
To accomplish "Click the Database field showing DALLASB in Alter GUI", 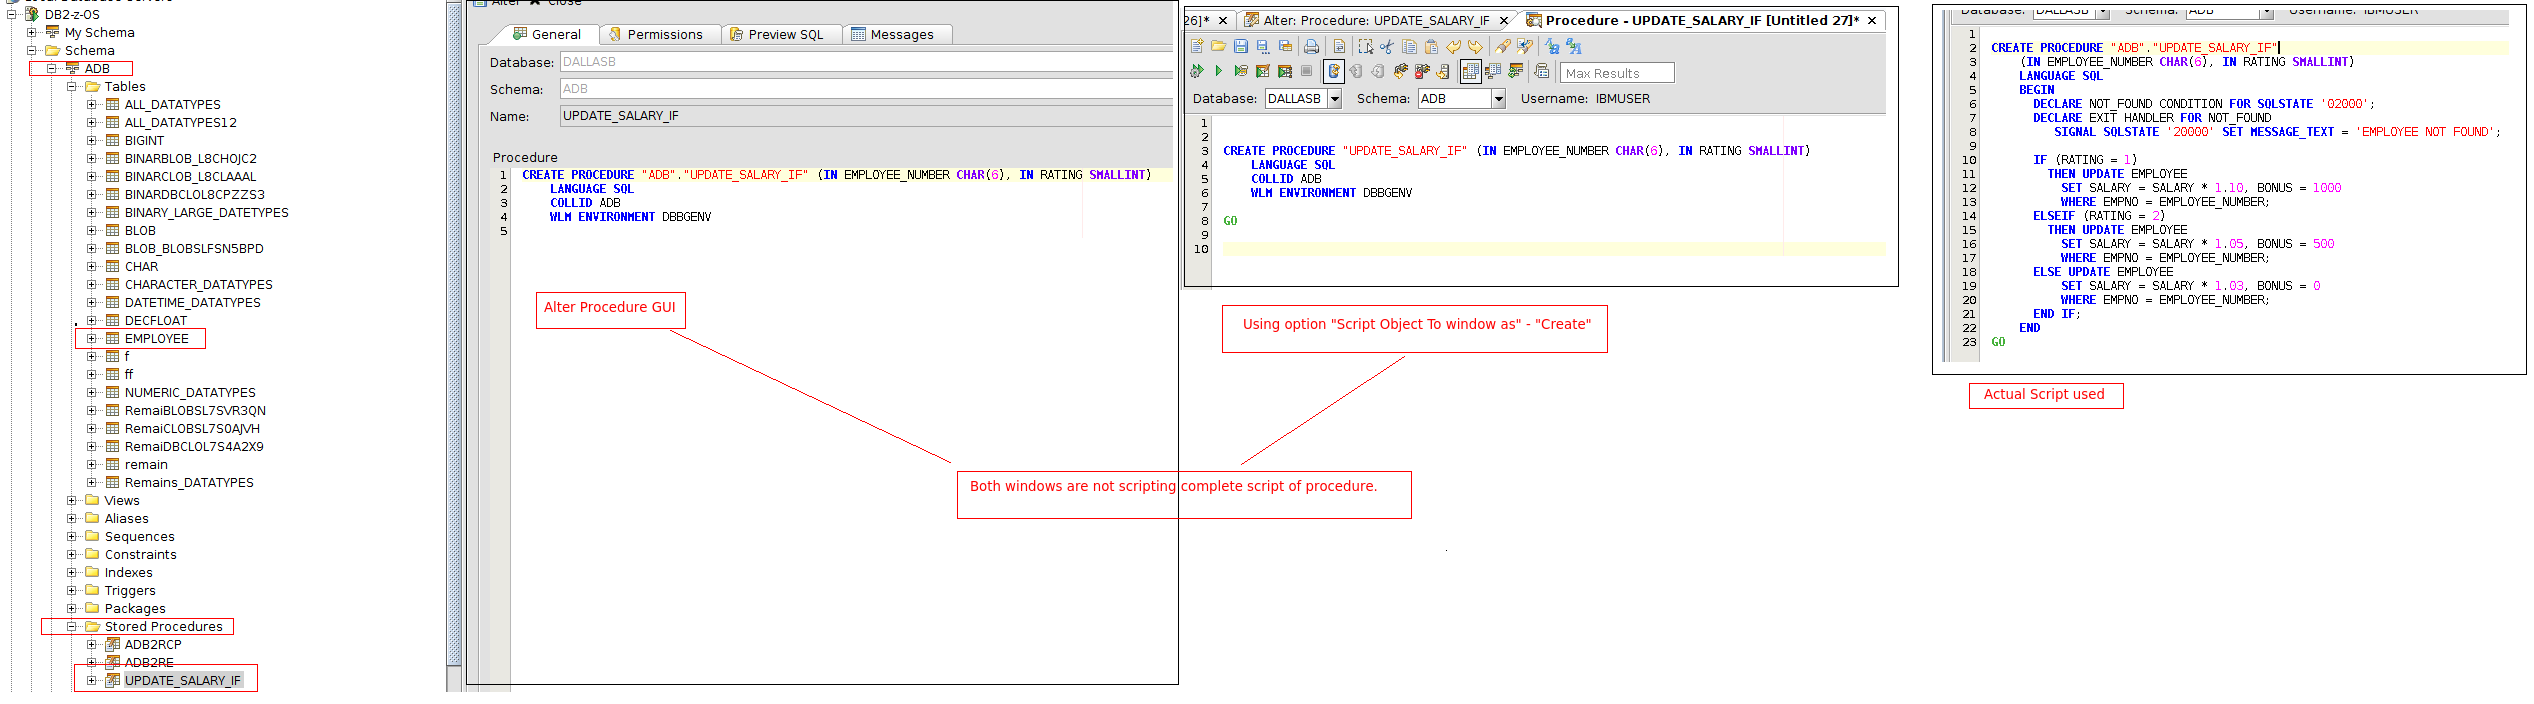I will 866,62.
